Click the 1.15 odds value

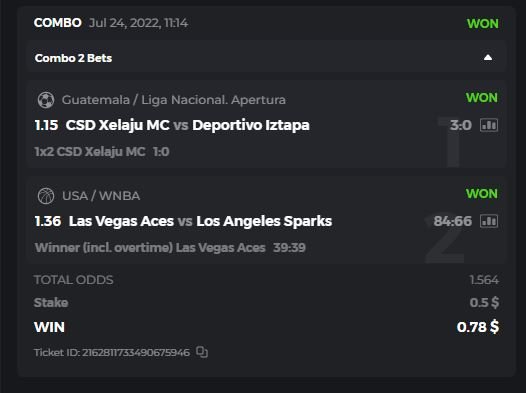[x=46, y=125]
